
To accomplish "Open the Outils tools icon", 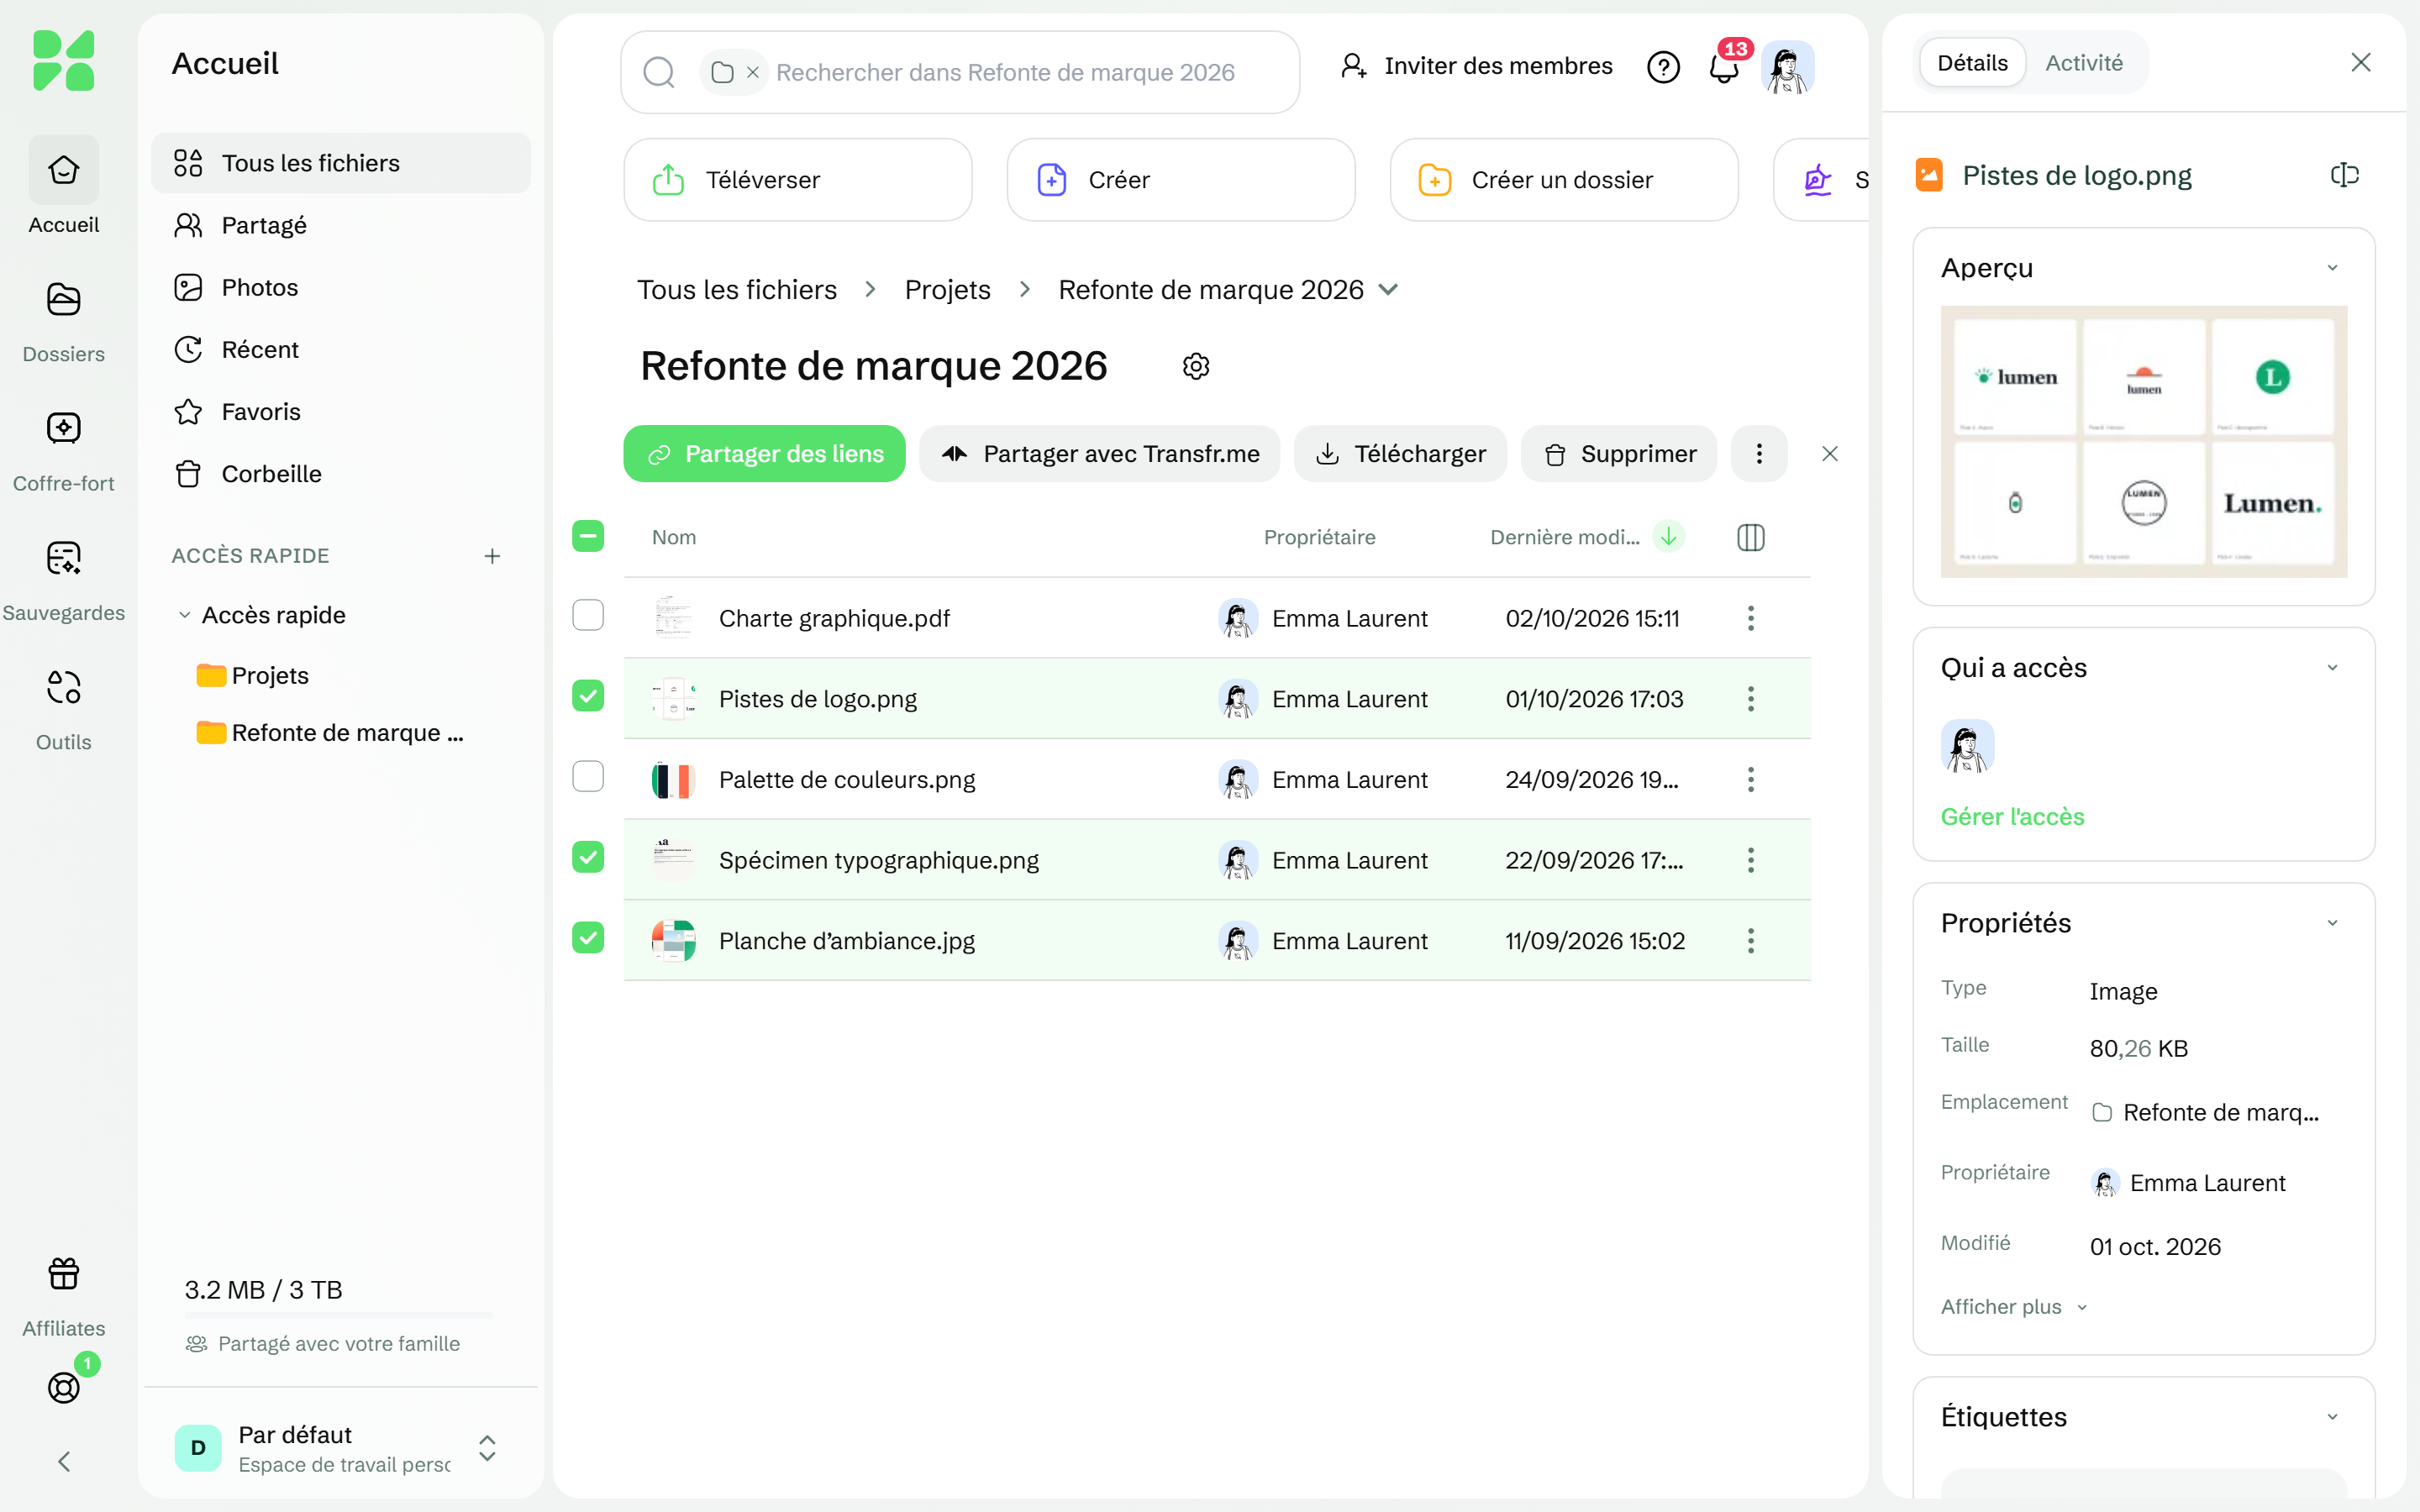I will click(x=63, y=687).
